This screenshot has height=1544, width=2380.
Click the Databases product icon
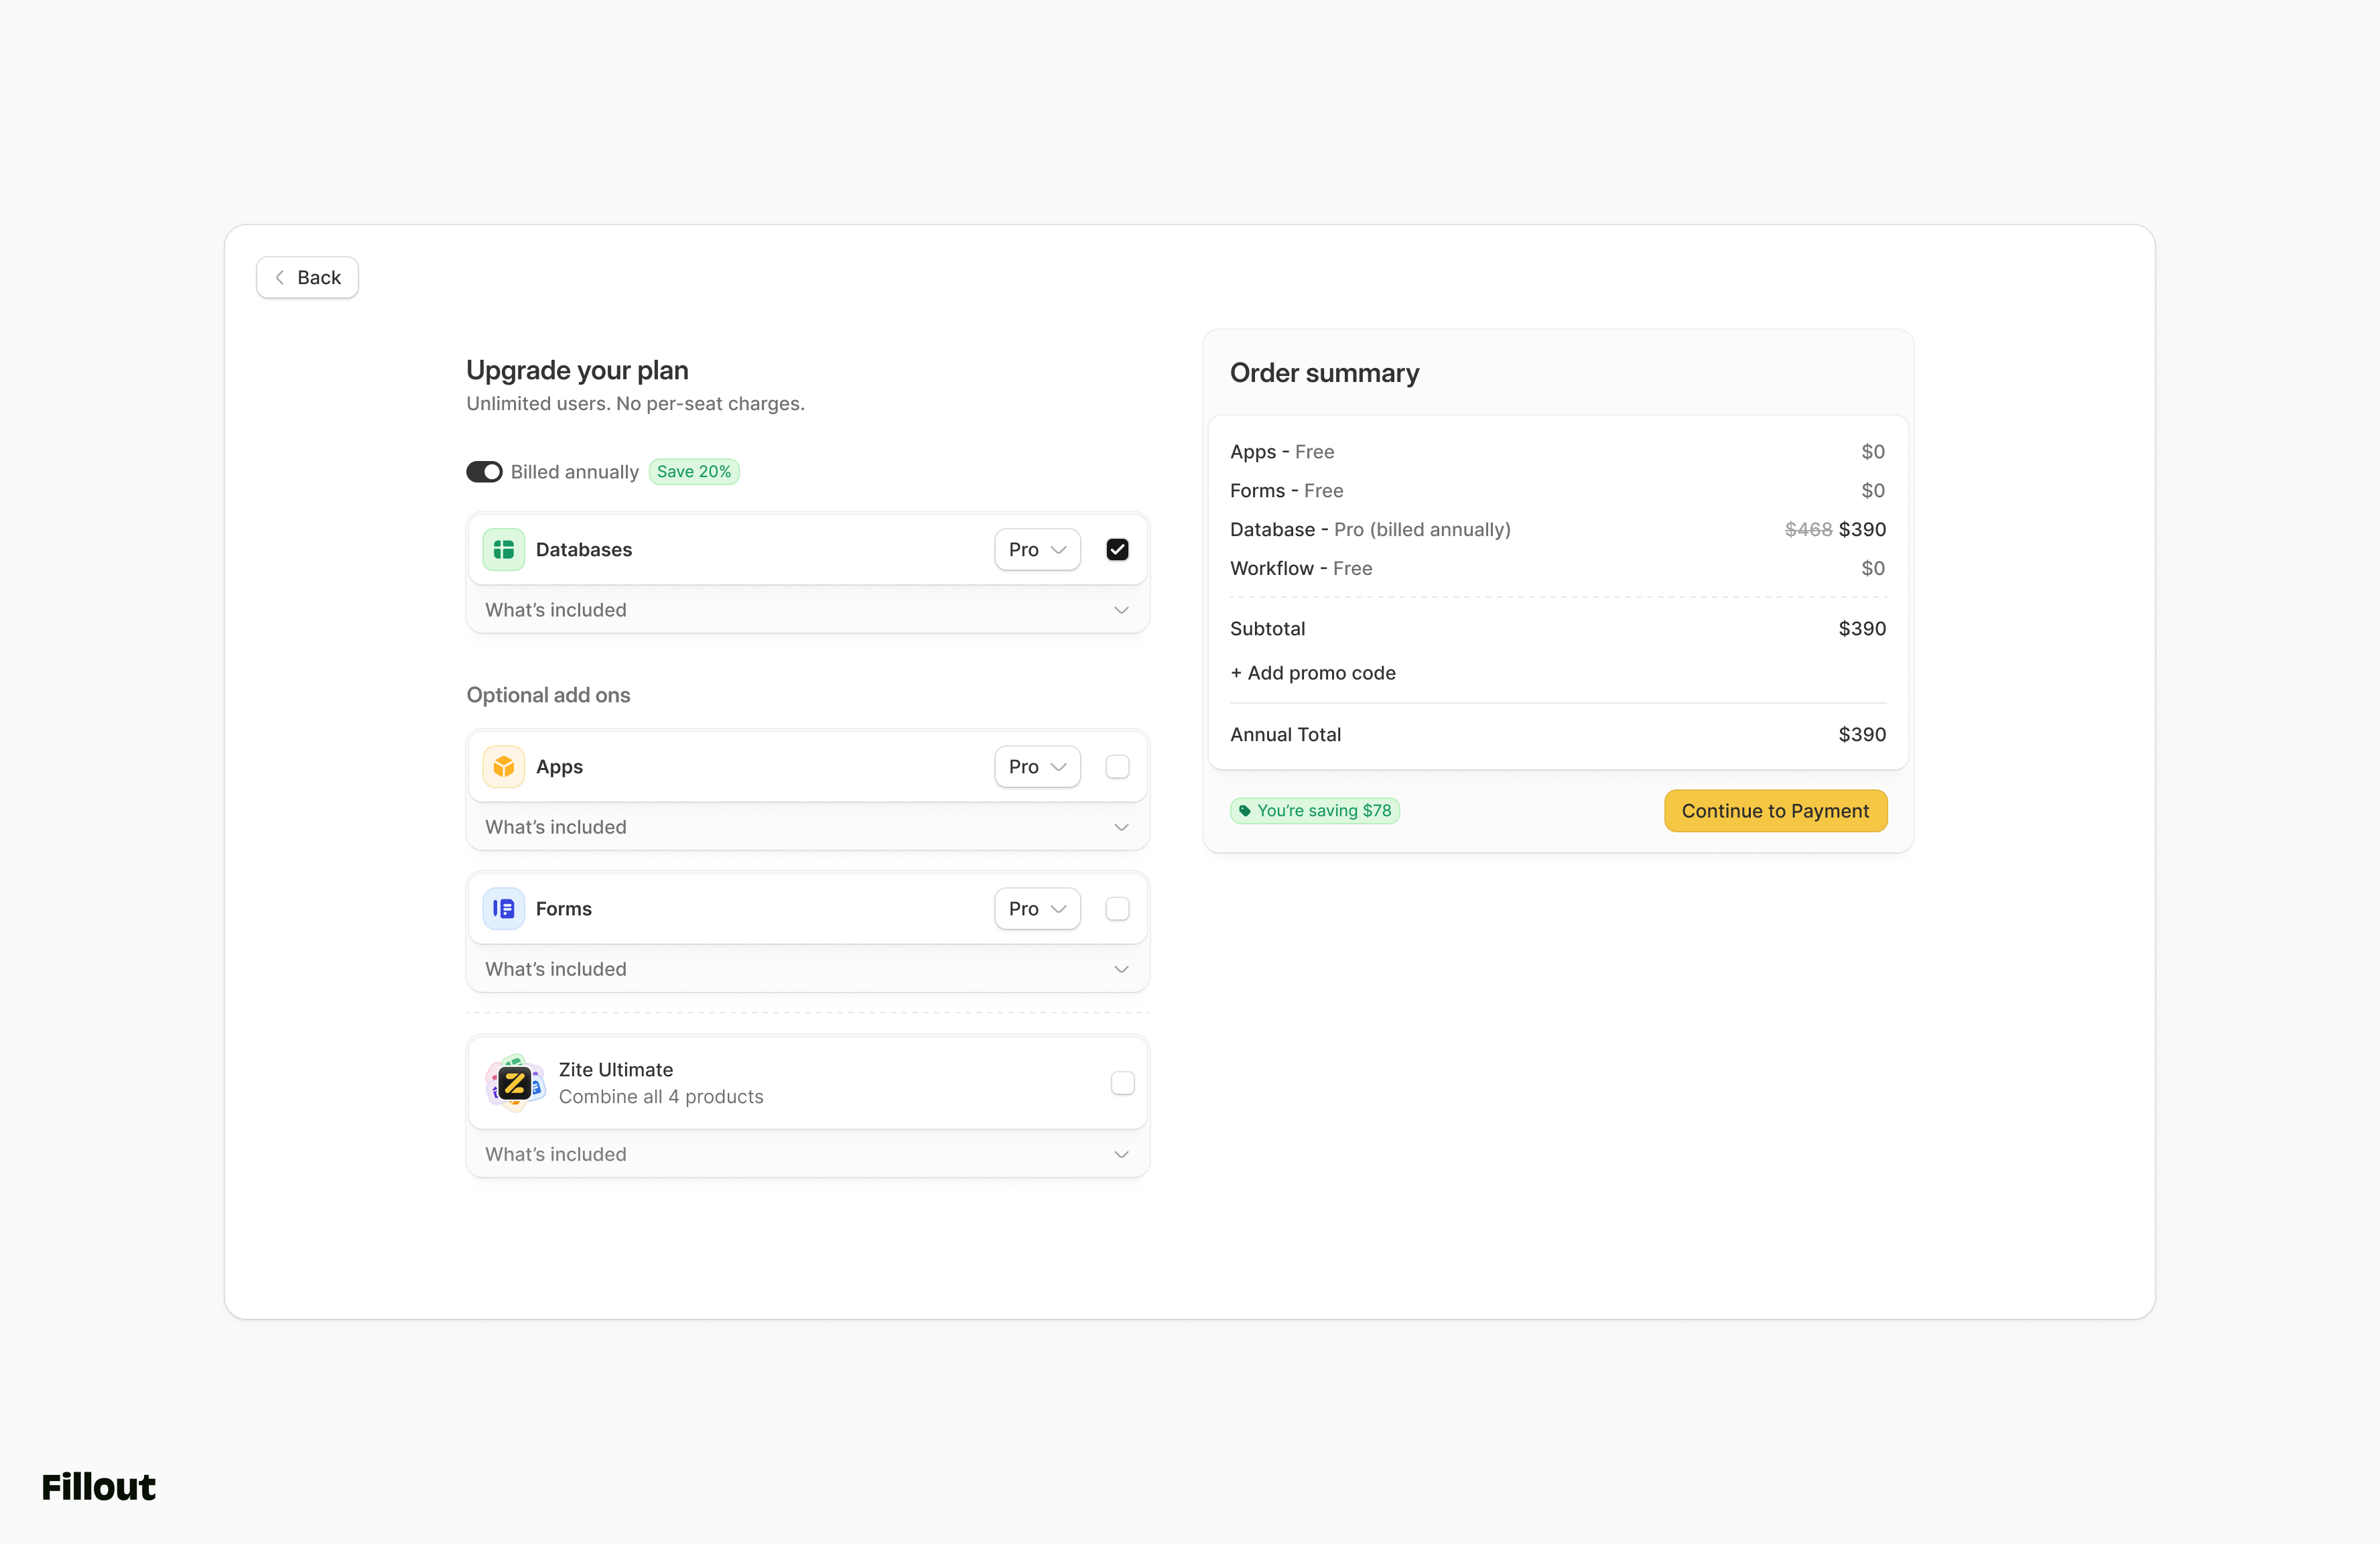503,549
